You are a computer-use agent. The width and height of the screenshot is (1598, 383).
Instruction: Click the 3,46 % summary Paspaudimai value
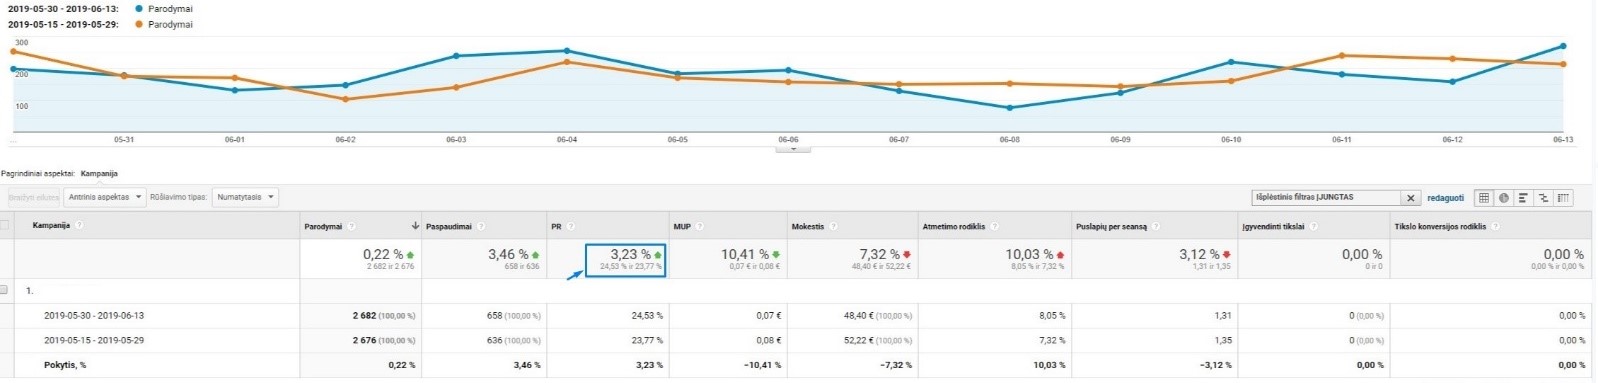click(508, 255)
